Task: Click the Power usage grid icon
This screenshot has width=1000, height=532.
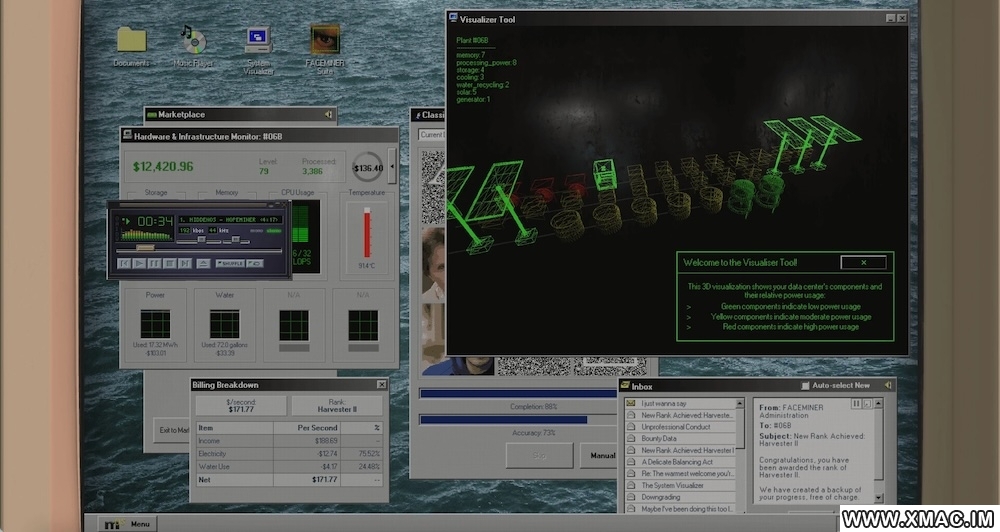Action: [155, 324]
